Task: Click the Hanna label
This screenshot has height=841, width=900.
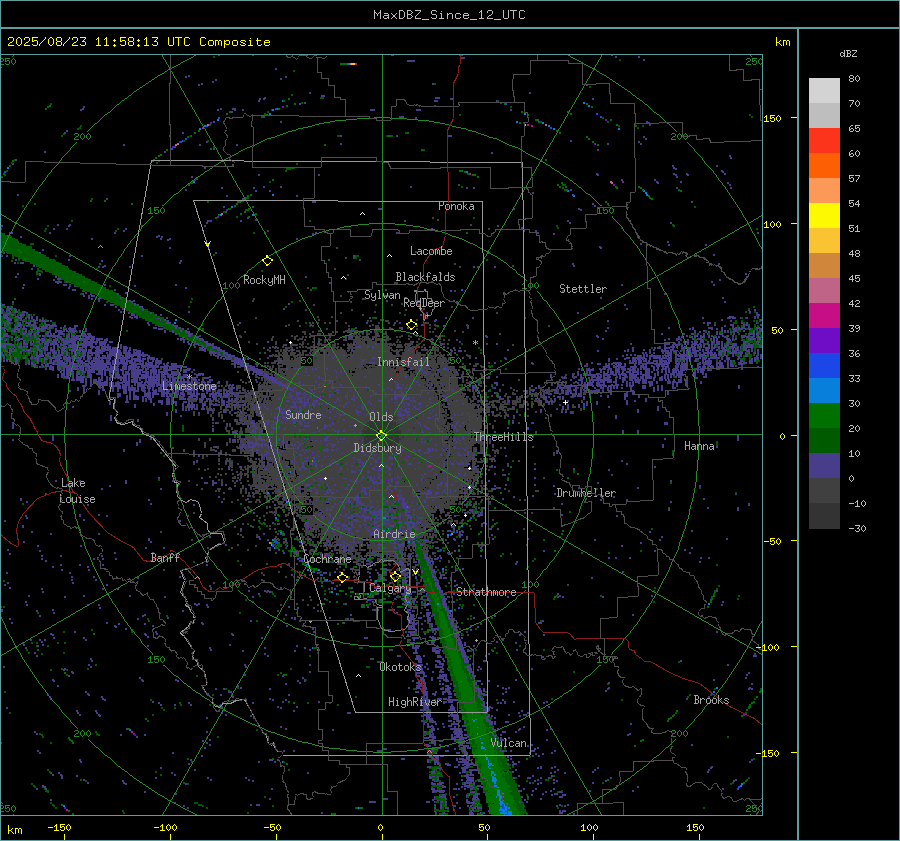Action: click(700, 446)
